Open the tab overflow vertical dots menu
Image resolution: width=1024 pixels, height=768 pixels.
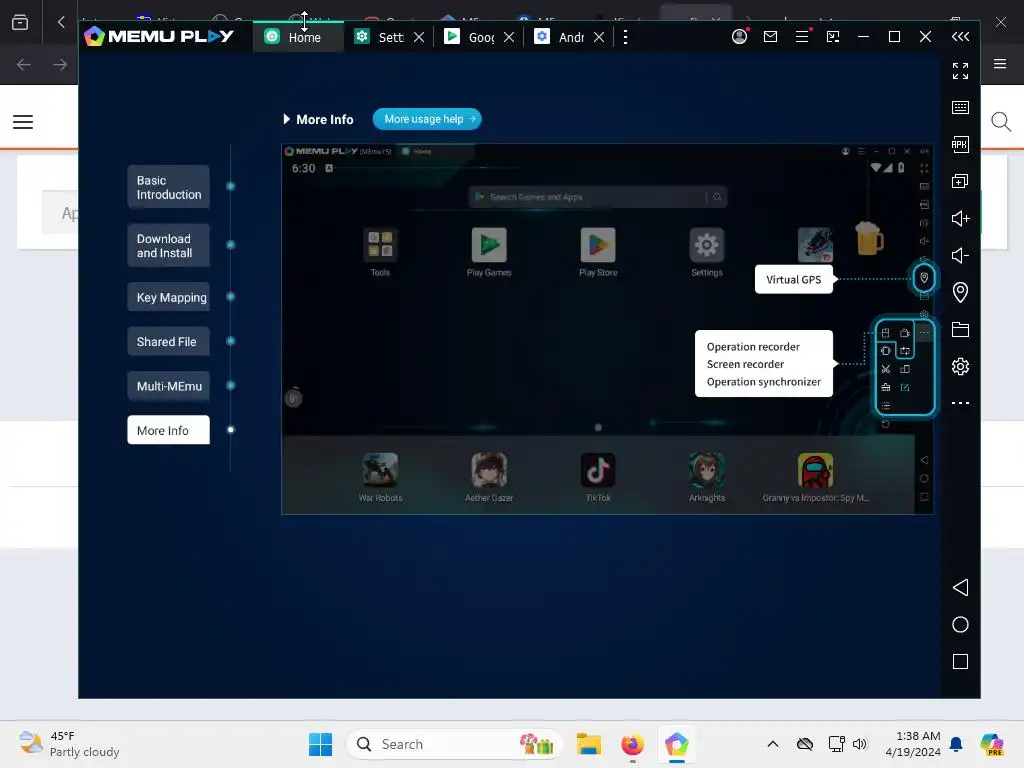point(626,37)
